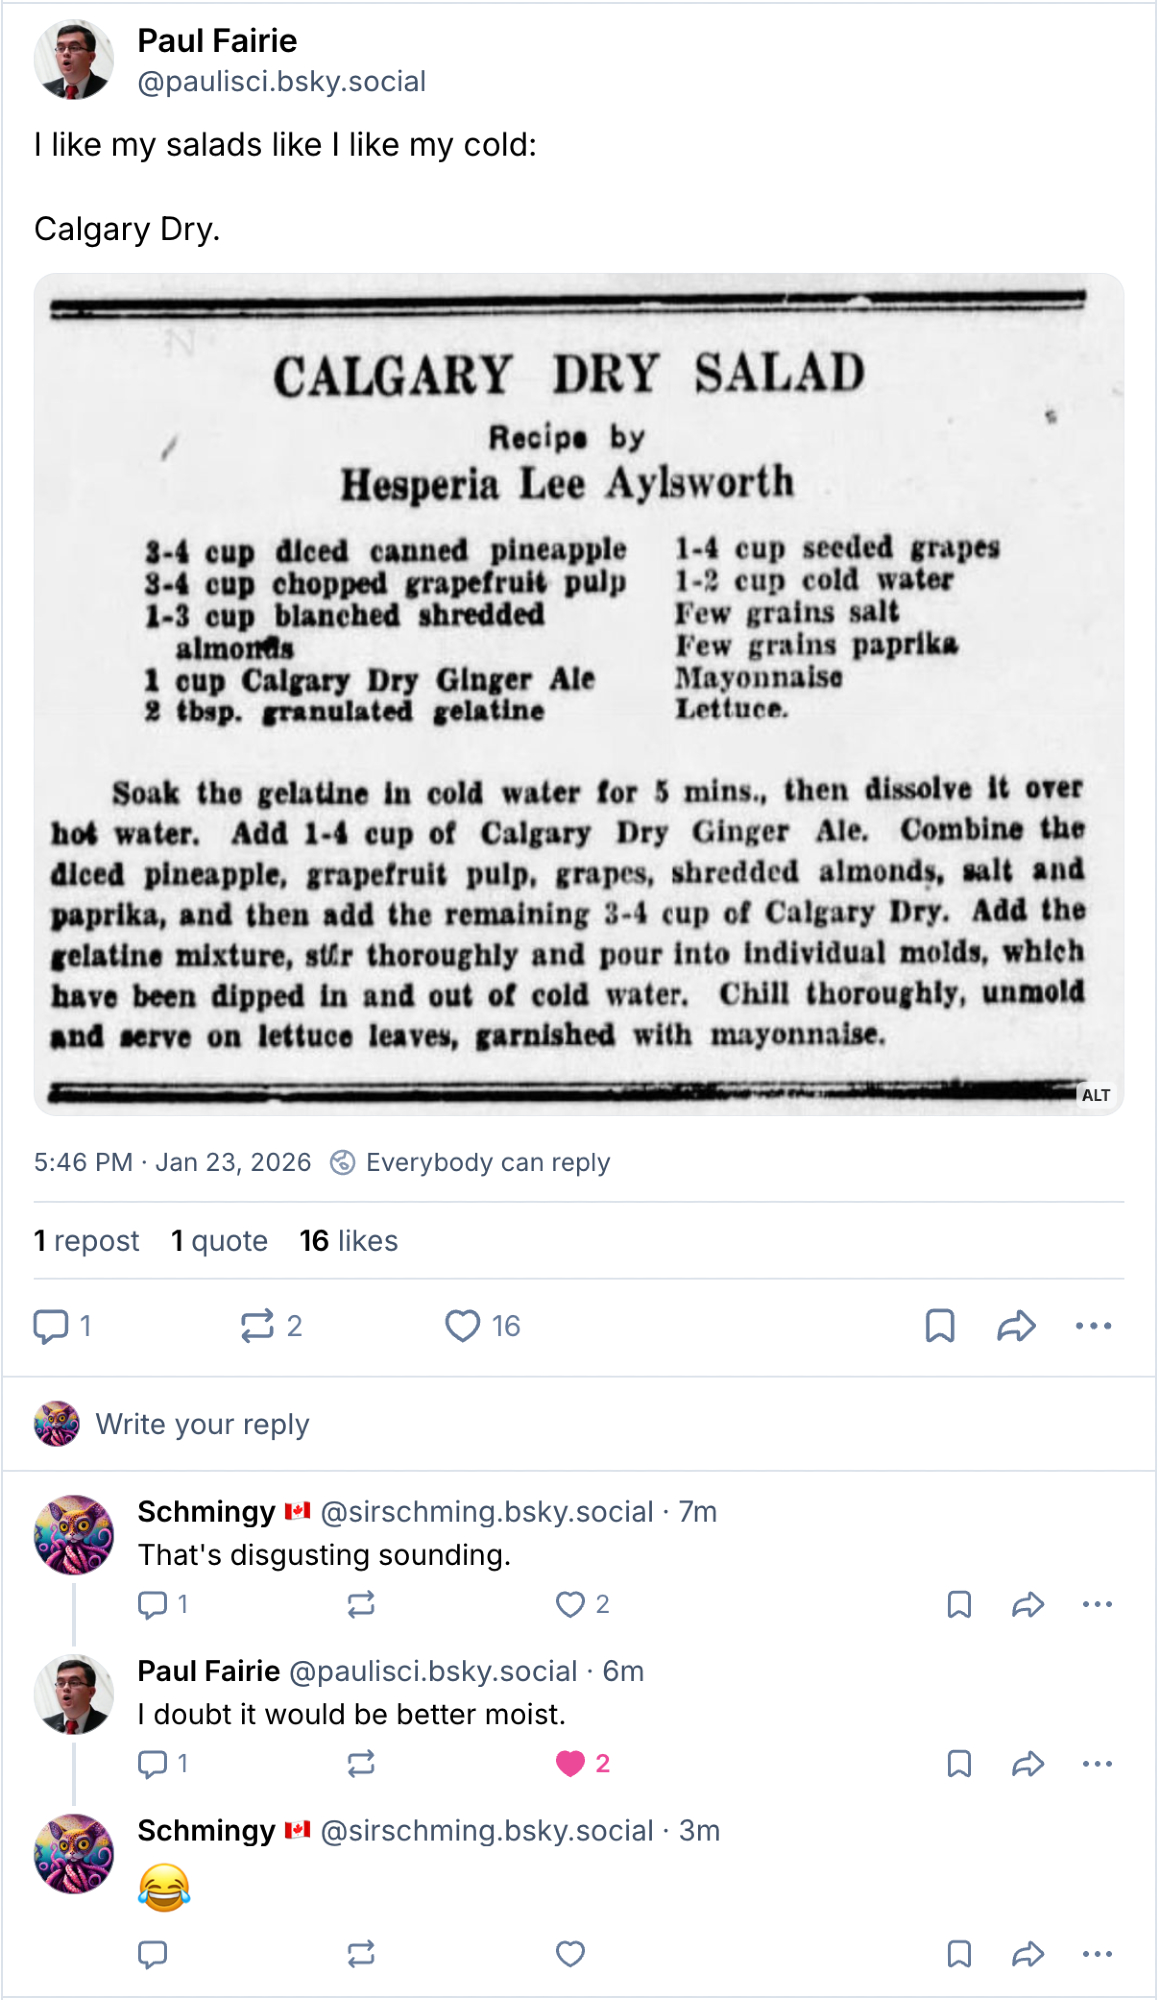
Task: Like the laughing emoji reply
Action: (x=570, y=1954)
